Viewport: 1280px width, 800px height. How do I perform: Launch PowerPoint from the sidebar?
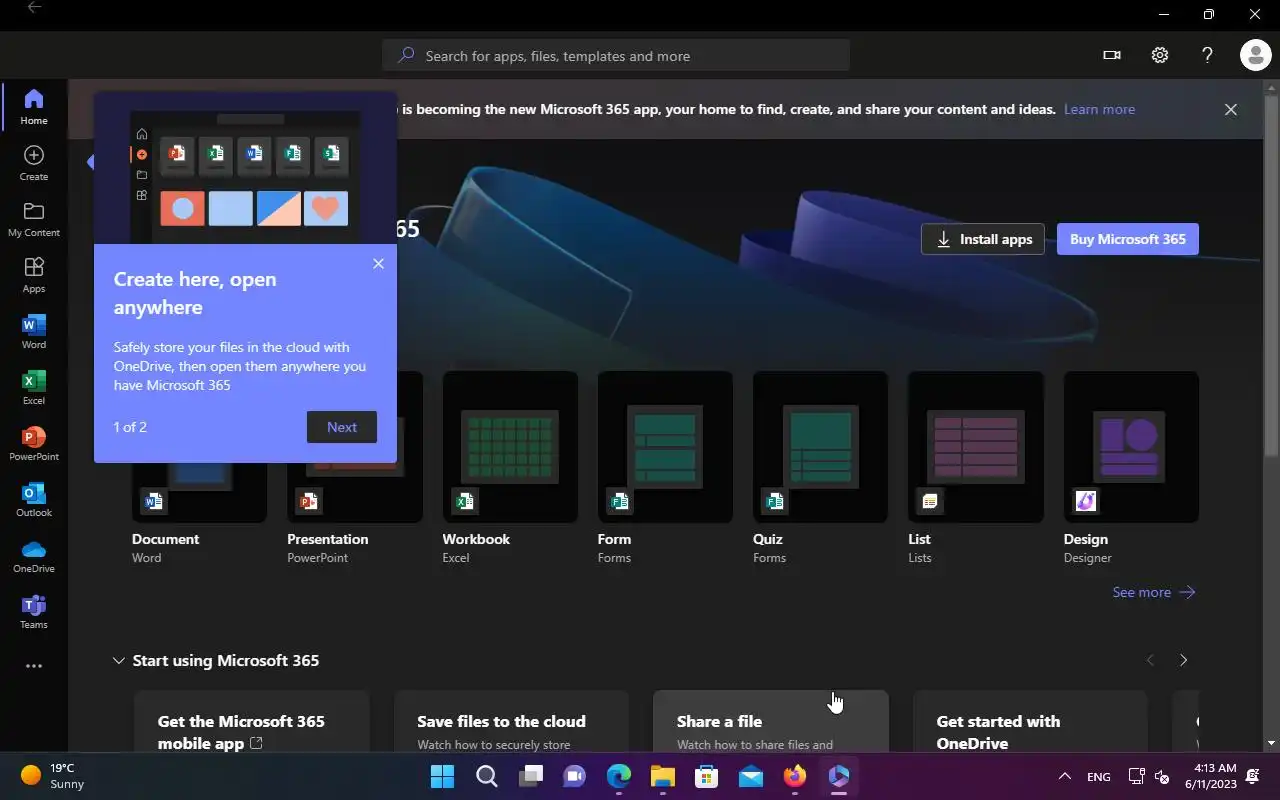(x=33, y=443)
